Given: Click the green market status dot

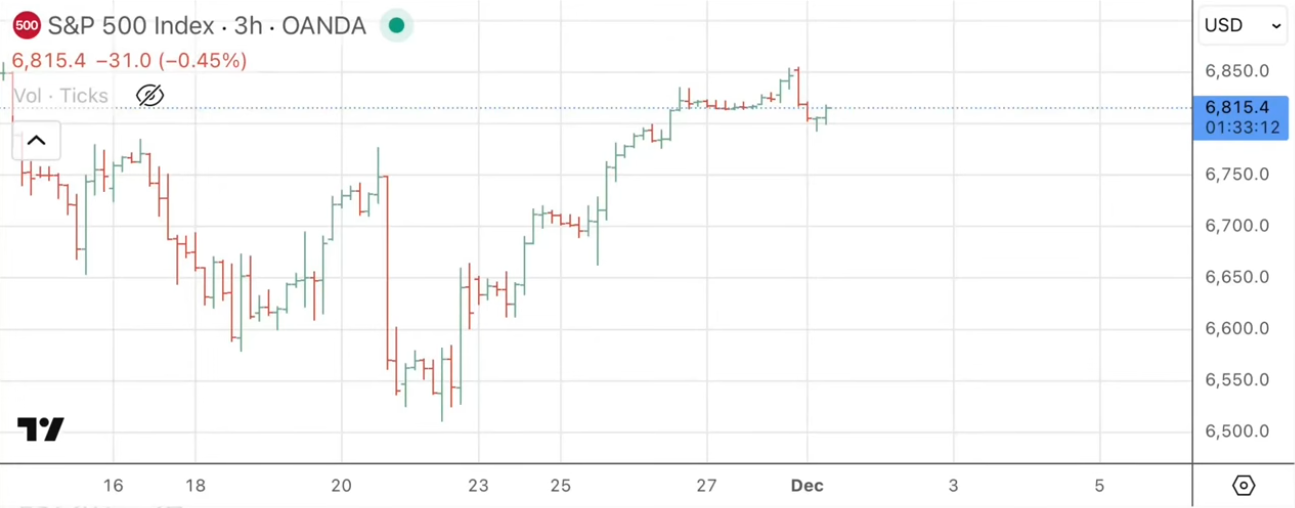Looking at the screenshot, I should pyautogui.click(x=397, y=25).
